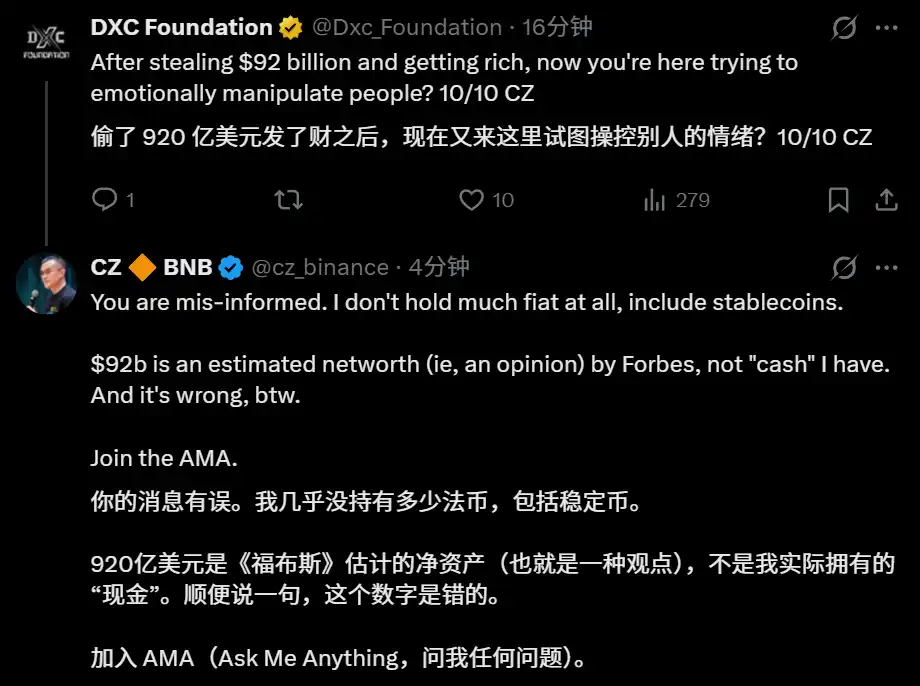Click the CZ BNB display name
Image resolution: width=920 pixels, height=686 pixels.
pyautogui.click(x=151, y=267)
